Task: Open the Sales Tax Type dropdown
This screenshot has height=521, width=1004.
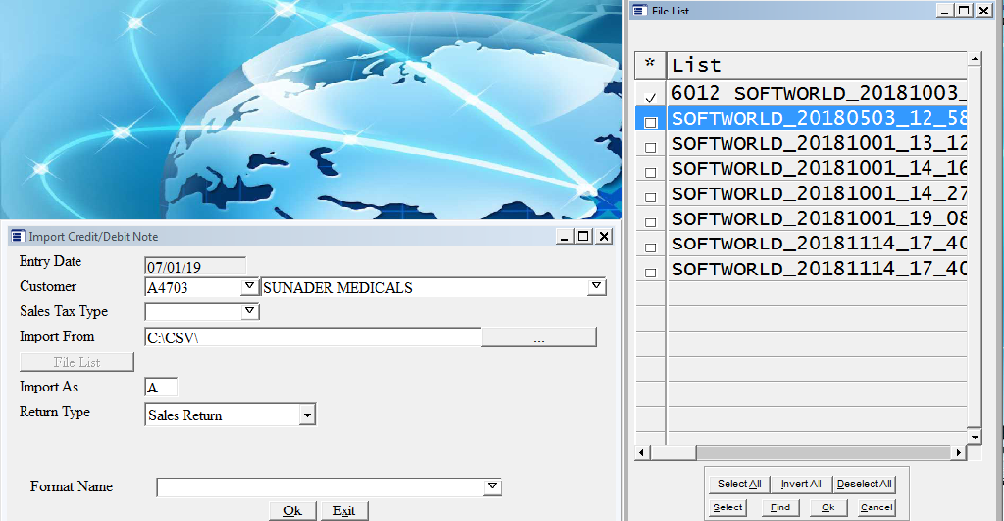Action: click(x=250, y=311)
